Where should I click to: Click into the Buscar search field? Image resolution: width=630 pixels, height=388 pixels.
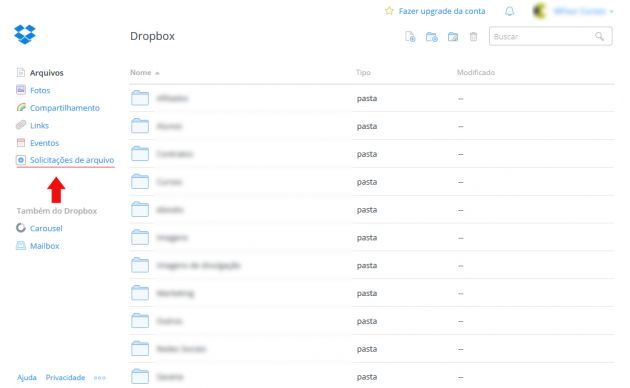(550, 37)
